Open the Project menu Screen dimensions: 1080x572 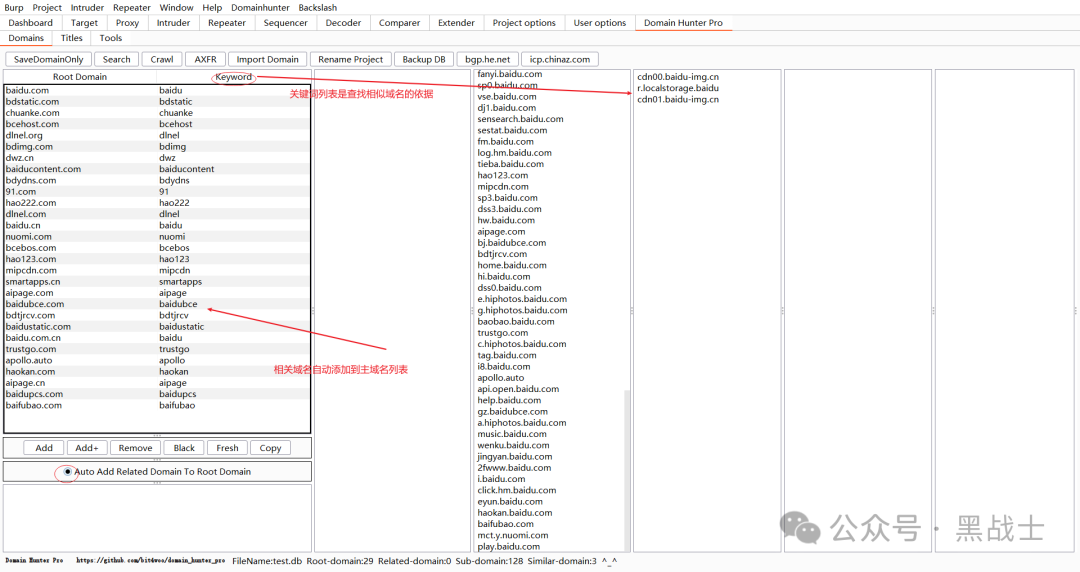click(x=47, y=8)
